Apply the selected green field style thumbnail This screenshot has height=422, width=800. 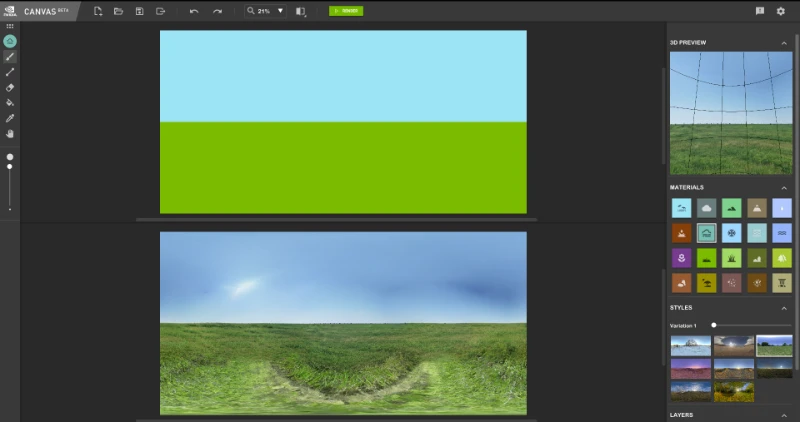tap(774, 346)
